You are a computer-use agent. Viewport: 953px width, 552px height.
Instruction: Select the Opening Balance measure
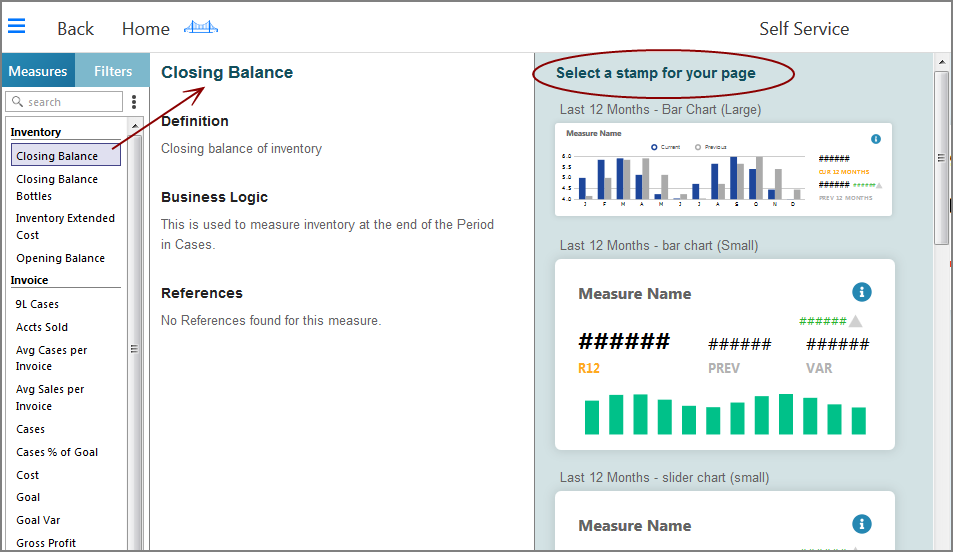tap(60, 258)
